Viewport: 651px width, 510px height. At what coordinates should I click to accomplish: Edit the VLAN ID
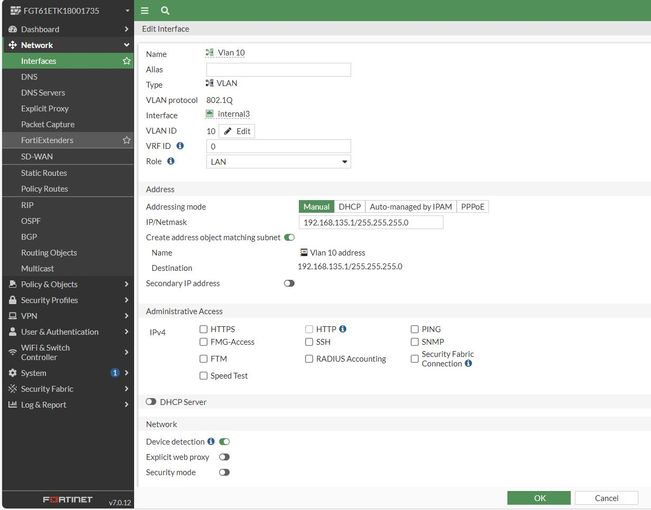pyautogui.click(x=237, y=131)
